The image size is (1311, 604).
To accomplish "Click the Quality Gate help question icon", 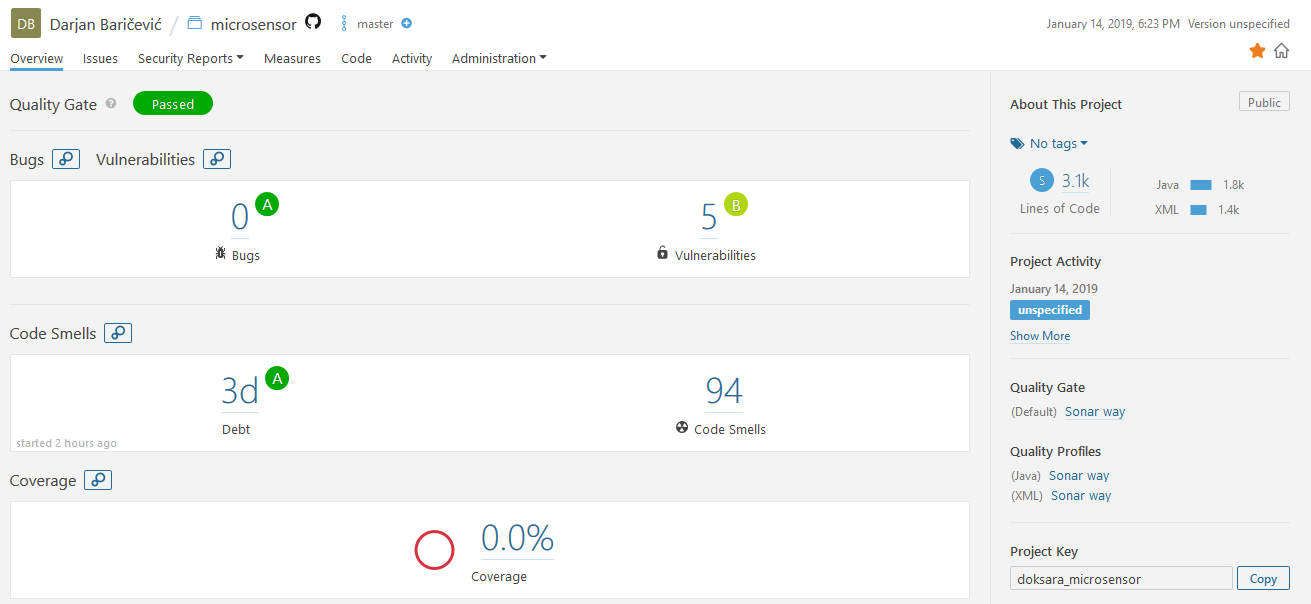I will [111, 104].
